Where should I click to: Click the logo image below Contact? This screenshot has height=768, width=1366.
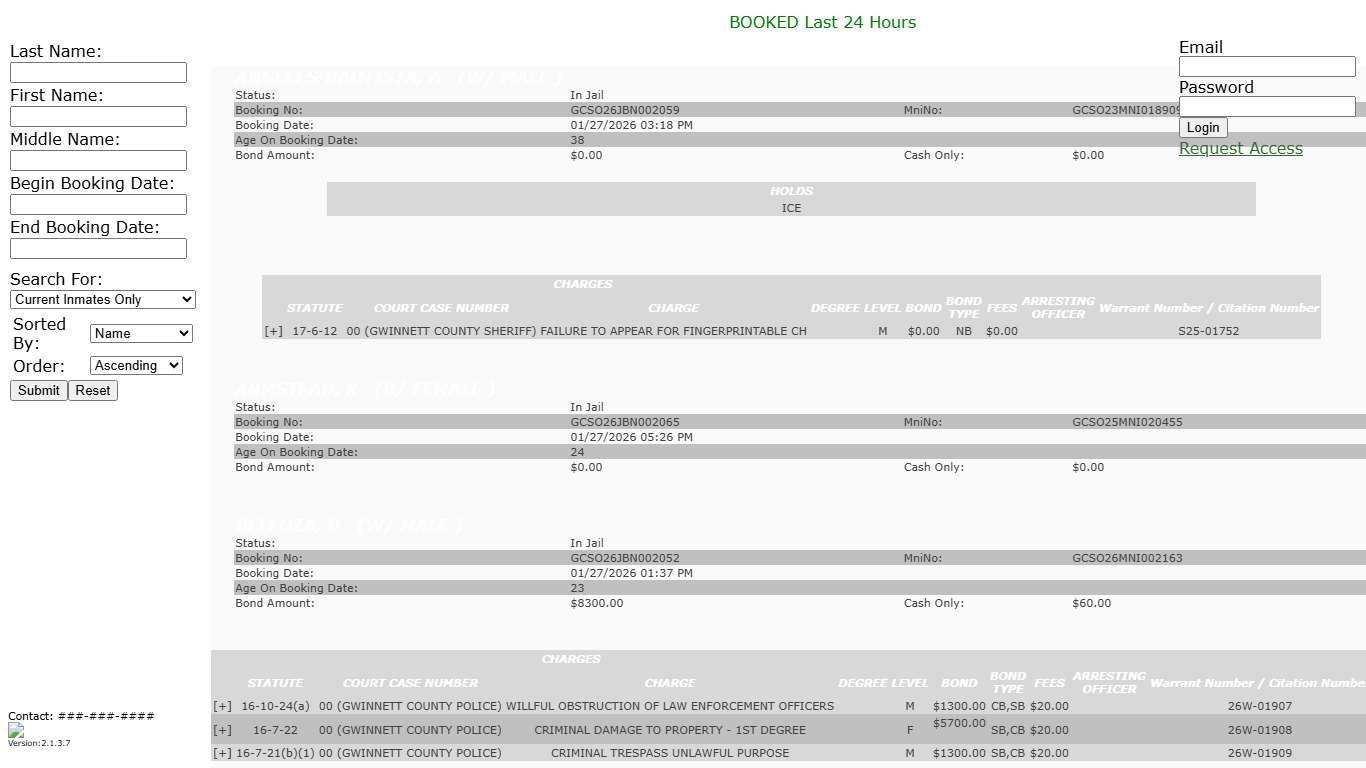click(x=16, y=730)
